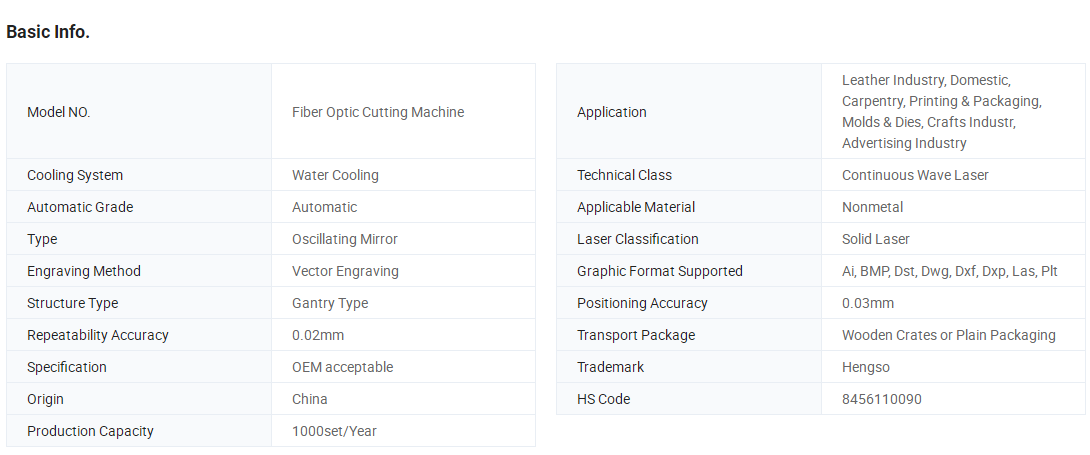The width and height of the screenshot is (1090, 455).
Task: Select the 1000set/Year production capacity value
Action: coord(334,431)
